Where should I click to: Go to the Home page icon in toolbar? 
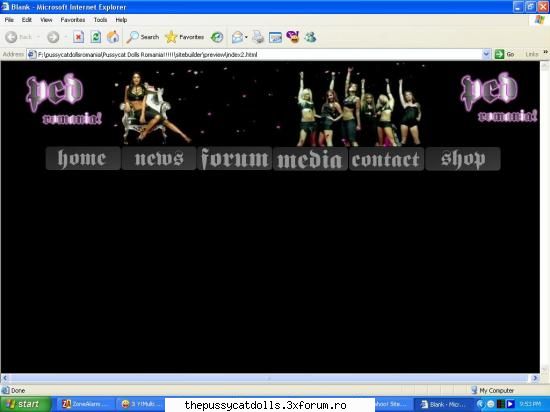113,37
